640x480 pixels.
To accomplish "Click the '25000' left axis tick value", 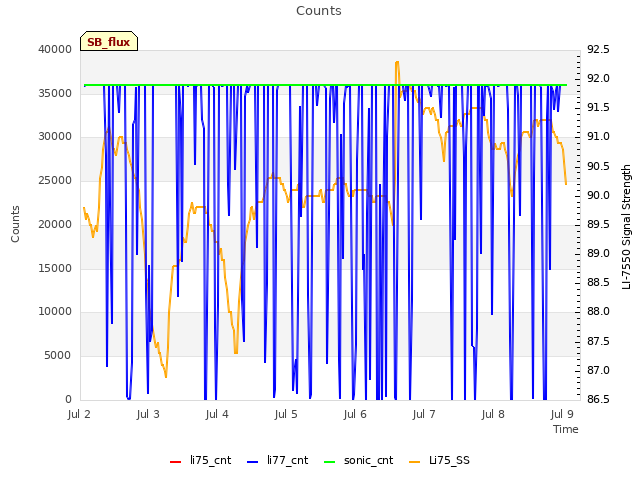I will pos(55,180).
